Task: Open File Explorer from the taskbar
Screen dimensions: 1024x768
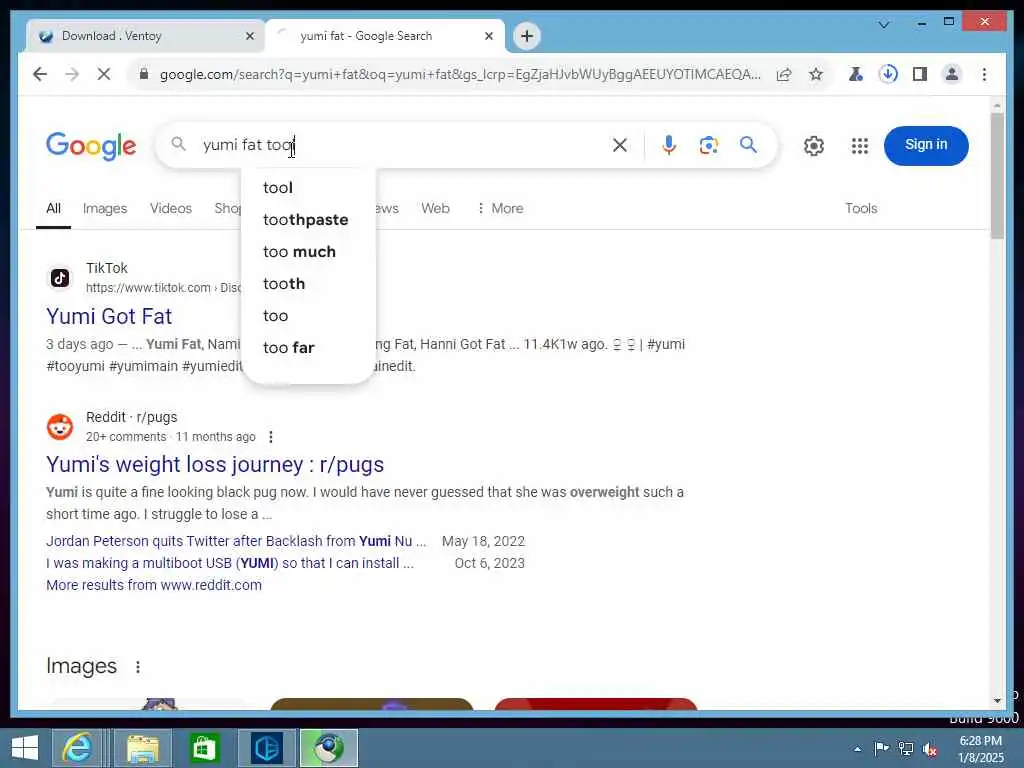Action: (x=143, y=748)
